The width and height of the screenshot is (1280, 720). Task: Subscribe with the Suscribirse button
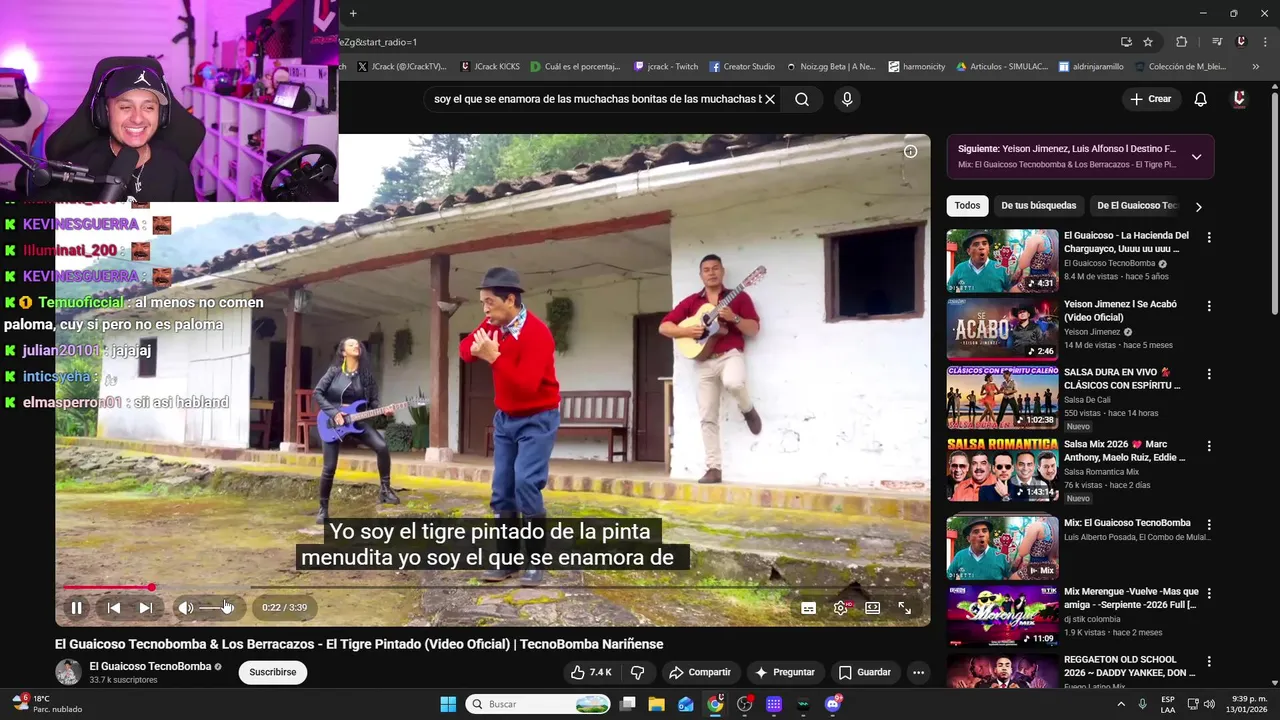[x=273, y=672]
